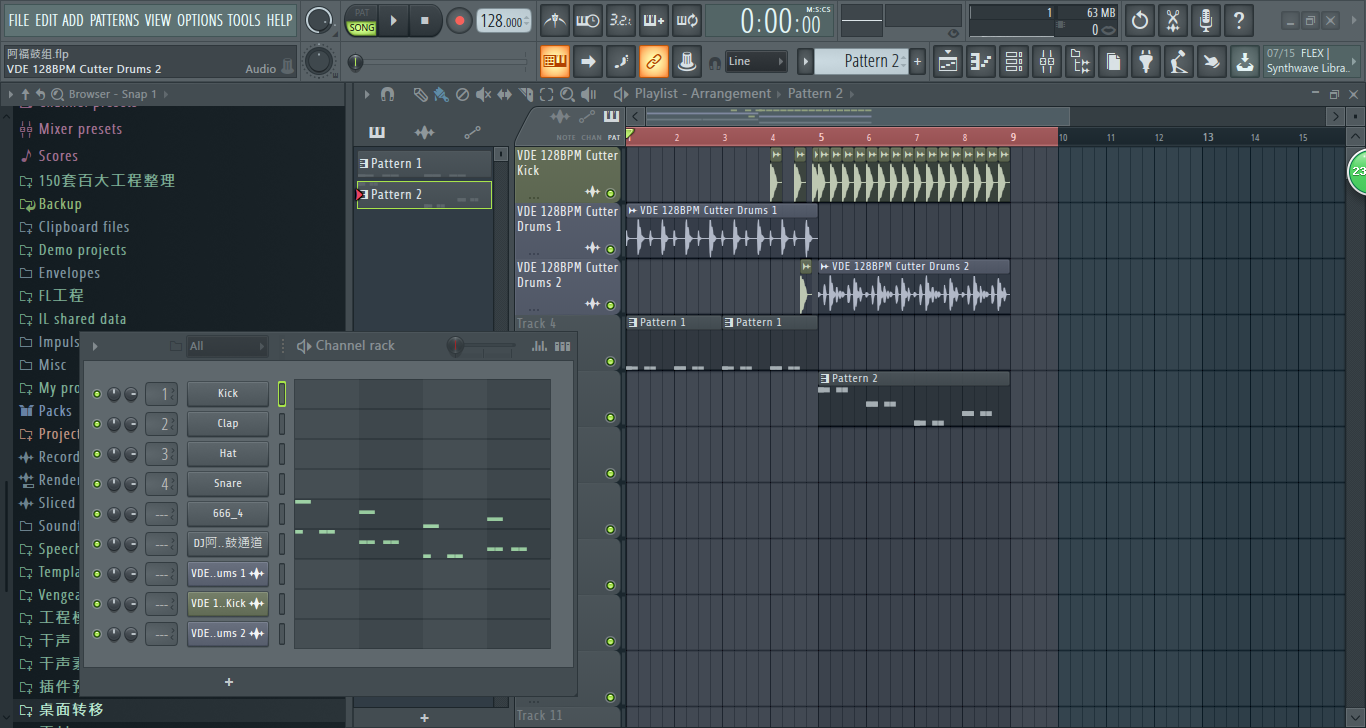Select the Paint brush tool in the playlist
Viewport: 1366px width, 728px height.
[x=441, y=94]
